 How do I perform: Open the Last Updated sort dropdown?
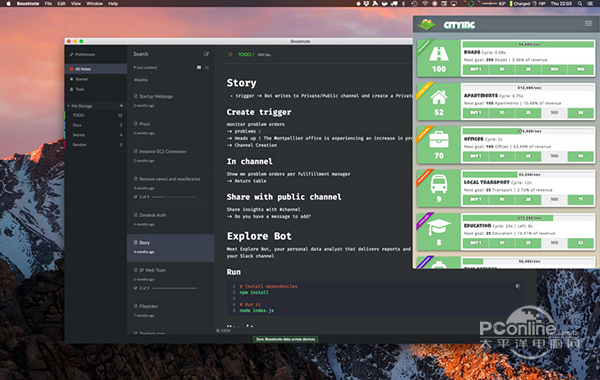pos(145,67)
